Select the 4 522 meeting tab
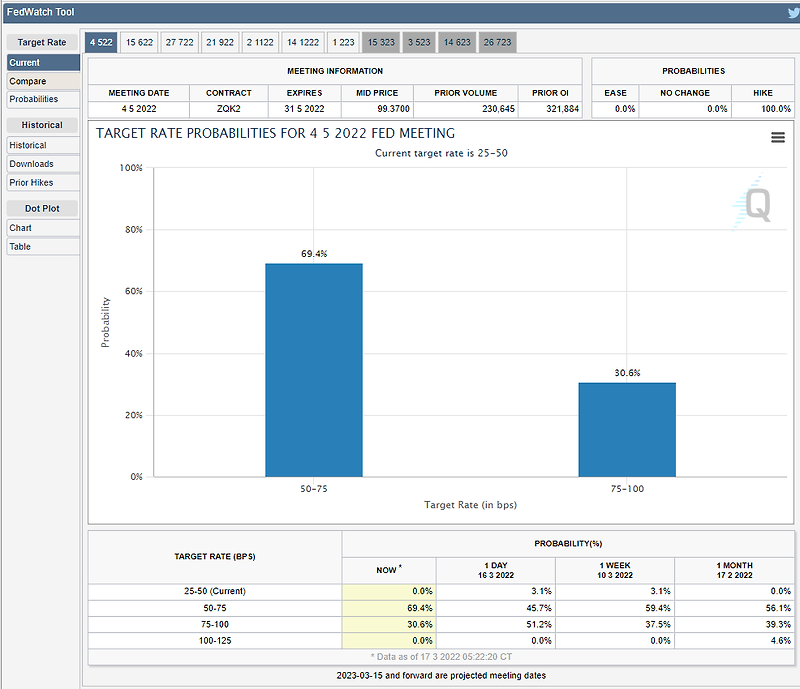Screen dimensions: 800x689 [101, 42]
